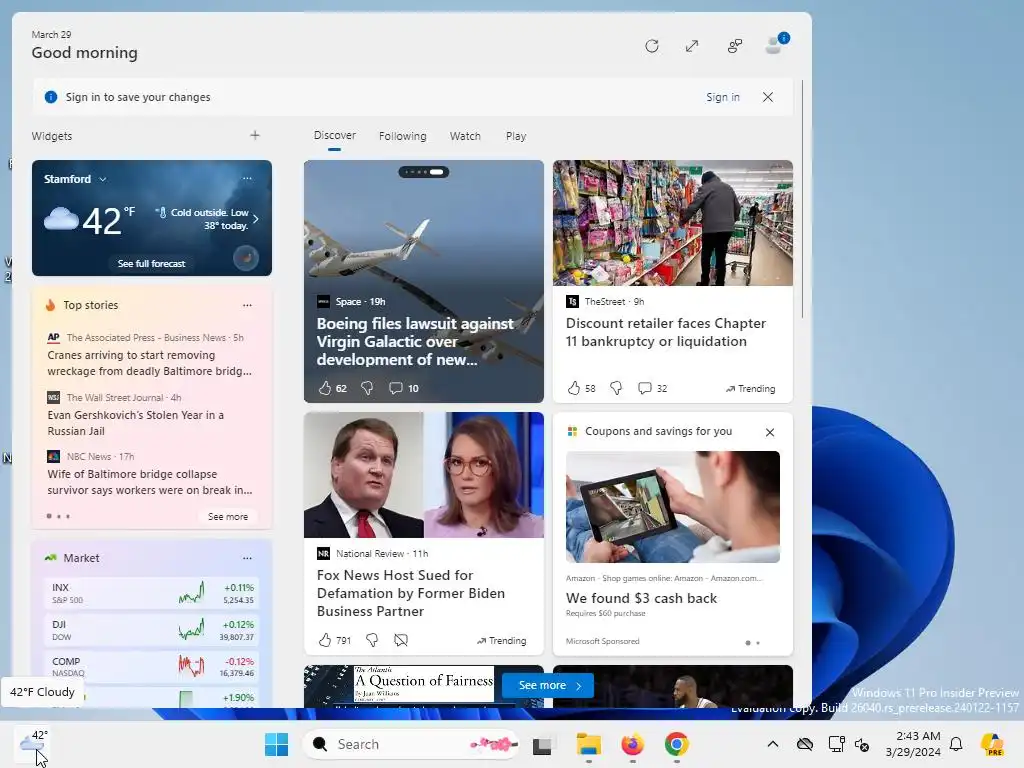This screenshot has width=1024, height=768.
Task: Click disabled comments icon on Fox article
Action: 401,640
